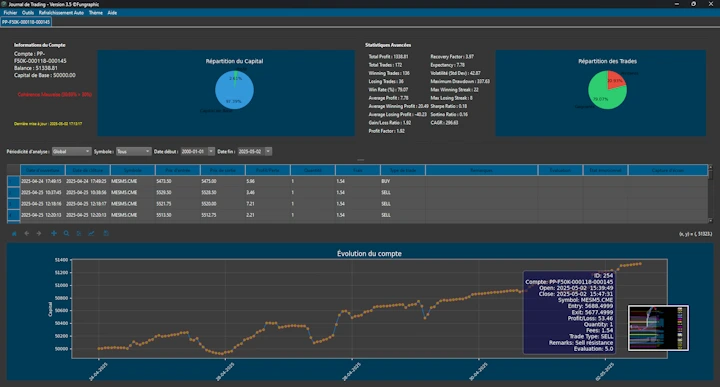The height and width of the screenshot is (387, 720).
Task: Activate the Pan tool on the chart toolbar
Action: 54,234
